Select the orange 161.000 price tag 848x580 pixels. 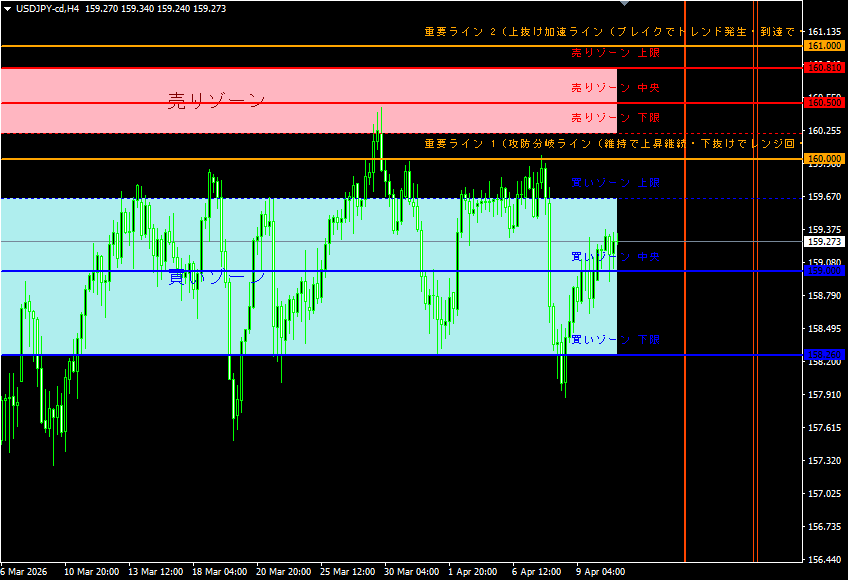825,46
